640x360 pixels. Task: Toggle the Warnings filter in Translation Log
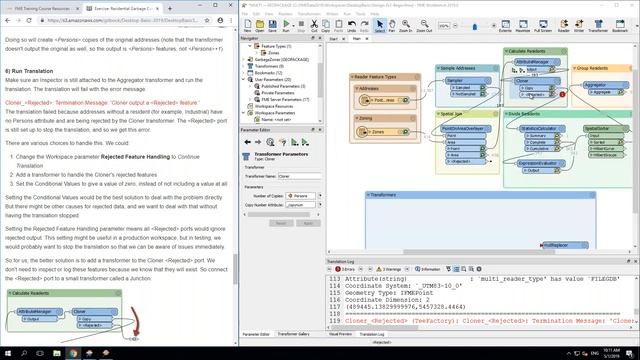pyautogui.click(x=389, y=269)
